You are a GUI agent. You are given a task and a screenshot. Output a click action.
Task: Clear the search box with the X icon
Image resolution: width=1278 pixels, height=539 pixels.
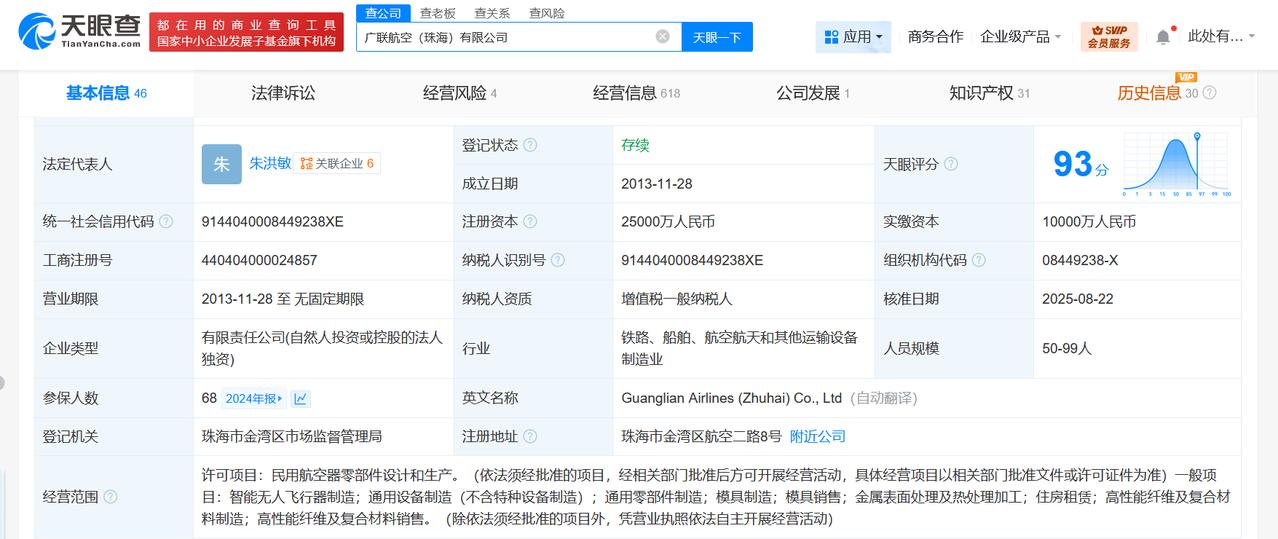(x=663, y=37)
